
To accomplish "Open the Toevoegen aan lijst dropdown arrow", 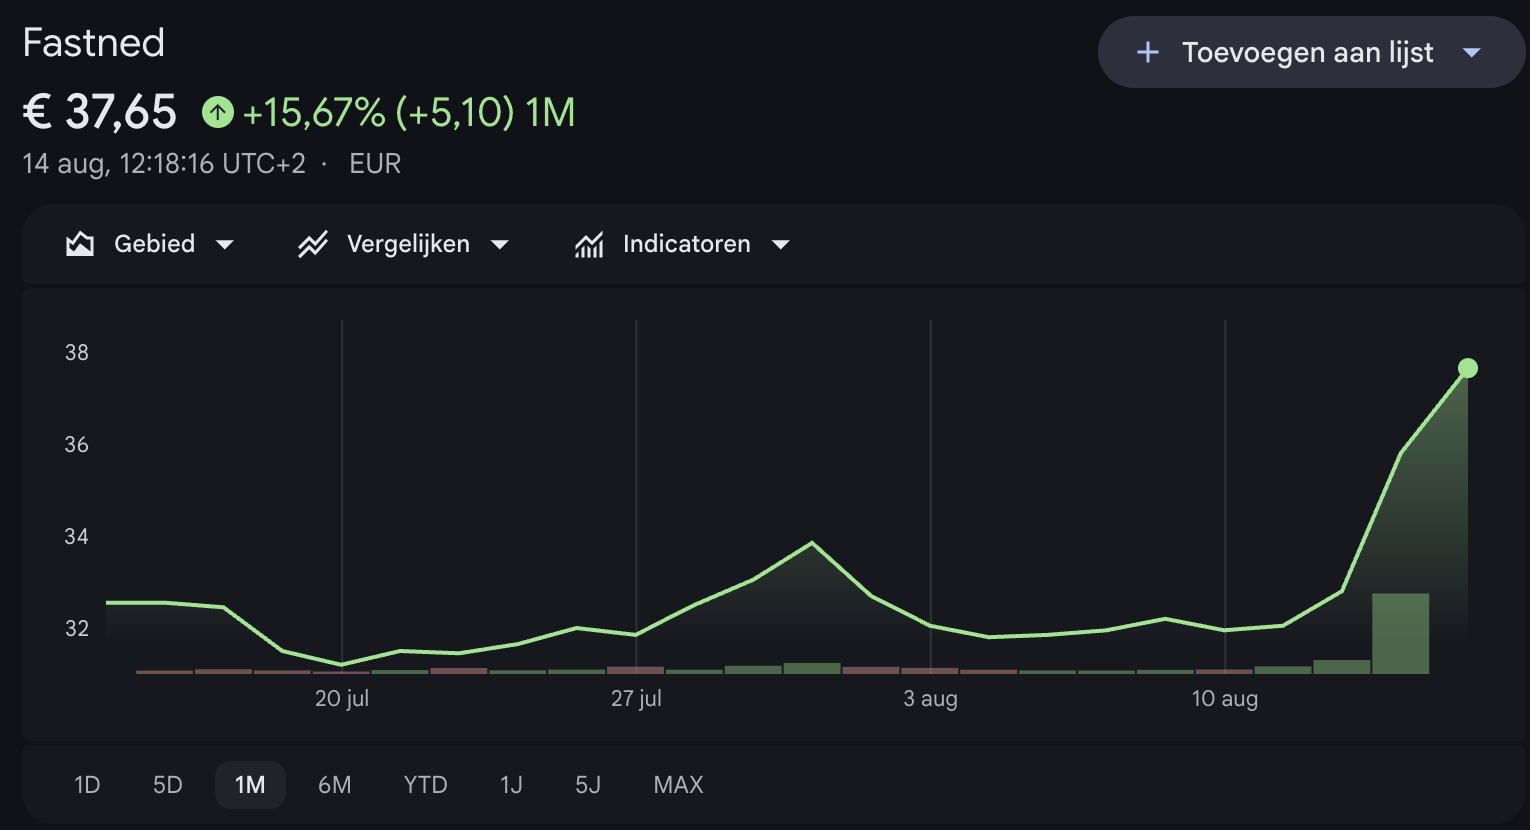I will [1472, 52].
